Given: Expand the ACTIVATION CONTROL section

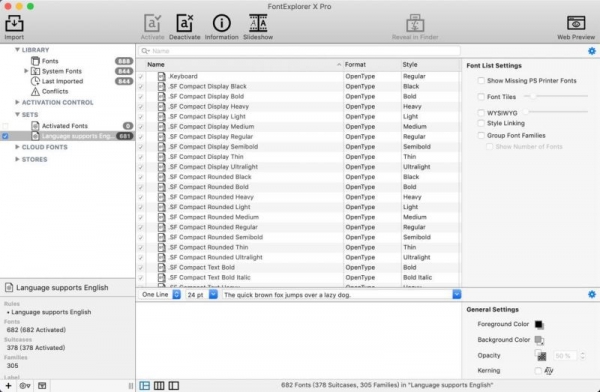Looking at the screenshot, I should pyautogui.click(x=17, y=102).
